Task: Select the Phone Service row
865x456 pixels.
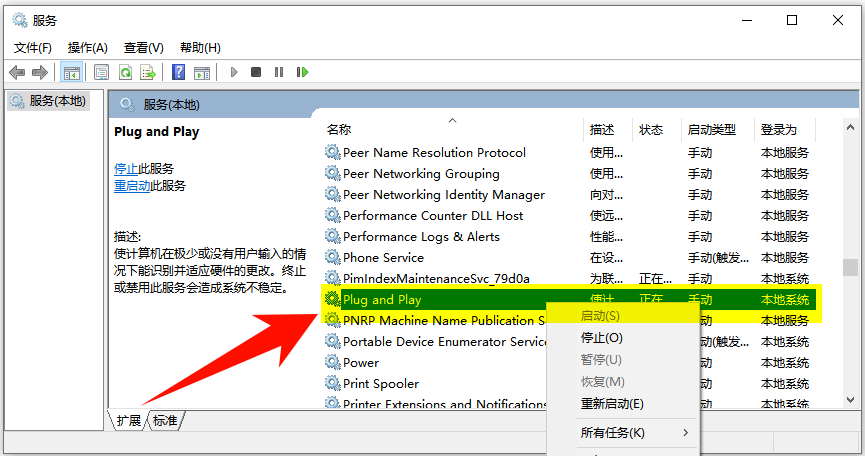Action: pos(569,257)
